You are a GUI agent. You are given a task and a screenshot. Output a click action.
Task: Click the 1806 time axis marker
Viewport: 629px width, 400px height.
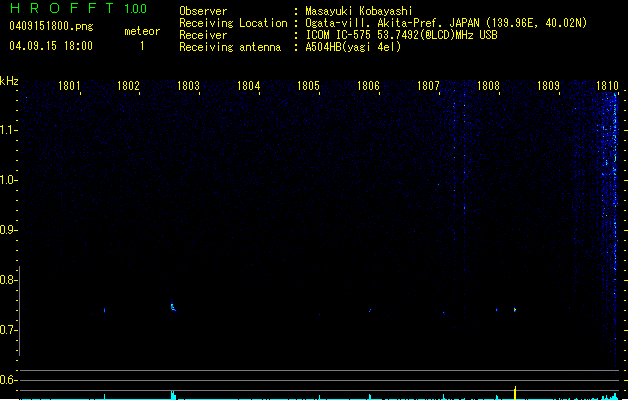(368, 86)
